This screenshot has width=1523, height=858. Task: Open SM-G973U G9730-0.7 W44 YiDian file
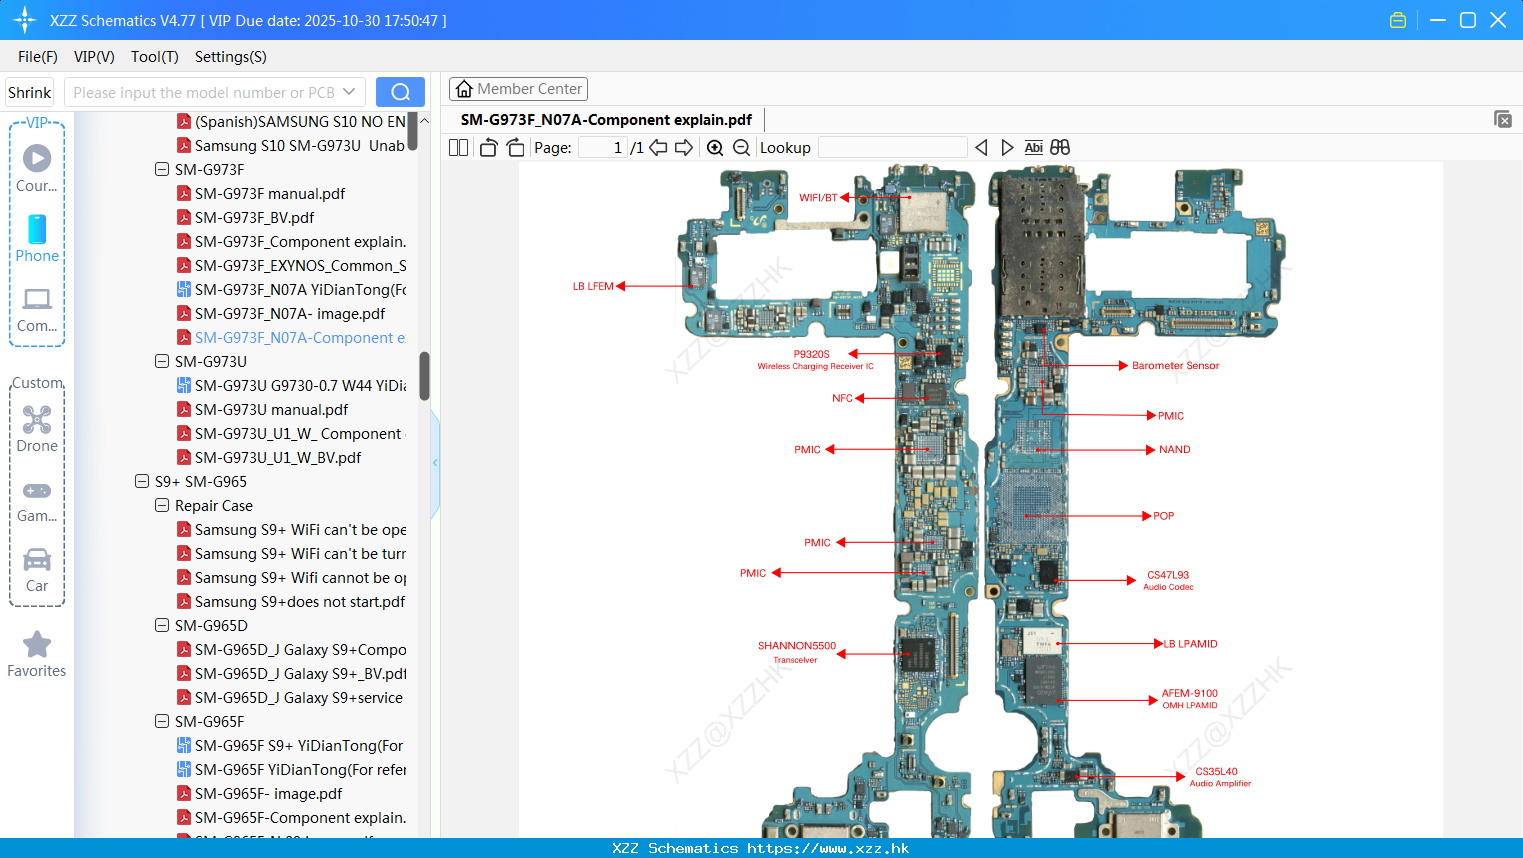pos(300,385)
